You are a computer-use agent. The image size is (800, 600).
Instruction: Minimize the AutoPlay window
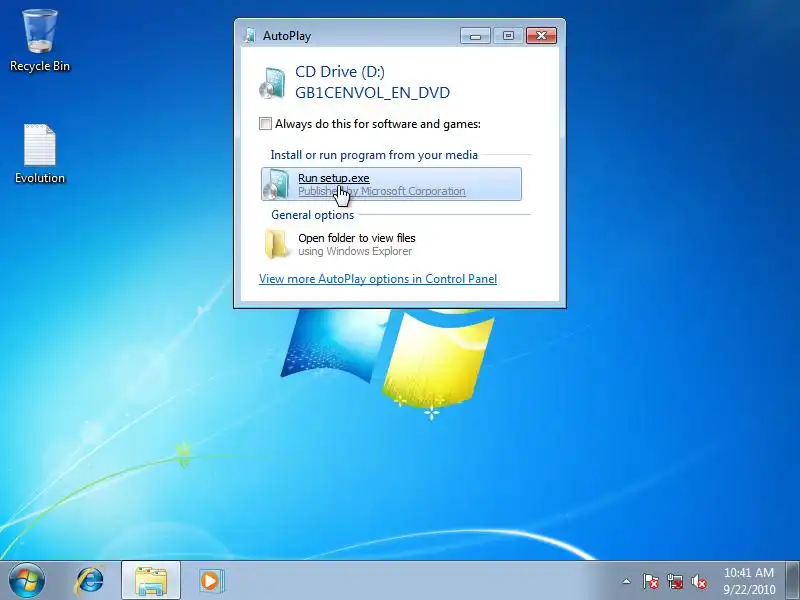[475, 36]
